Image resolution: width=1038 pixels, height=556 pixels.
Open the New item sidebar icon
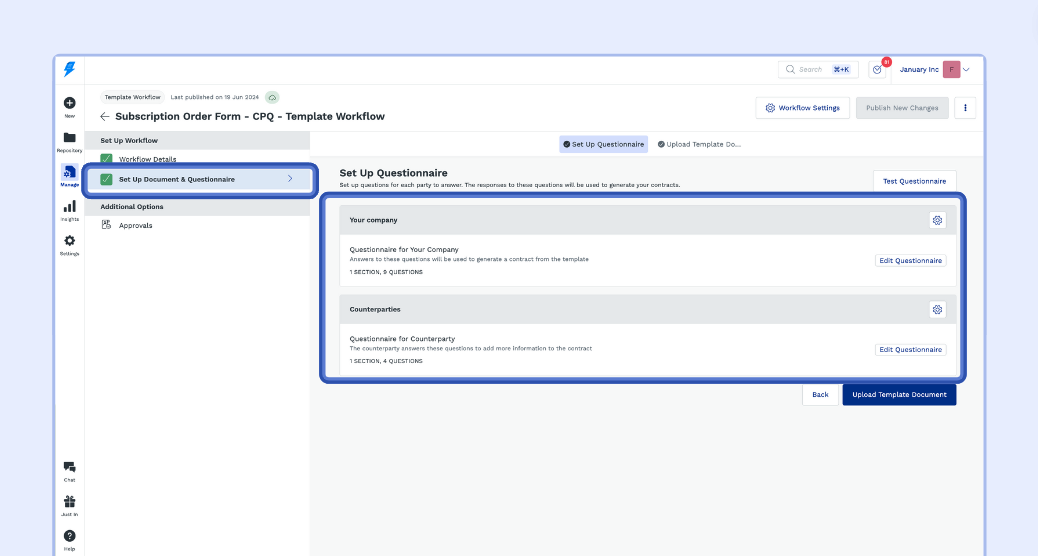point(69,103)
